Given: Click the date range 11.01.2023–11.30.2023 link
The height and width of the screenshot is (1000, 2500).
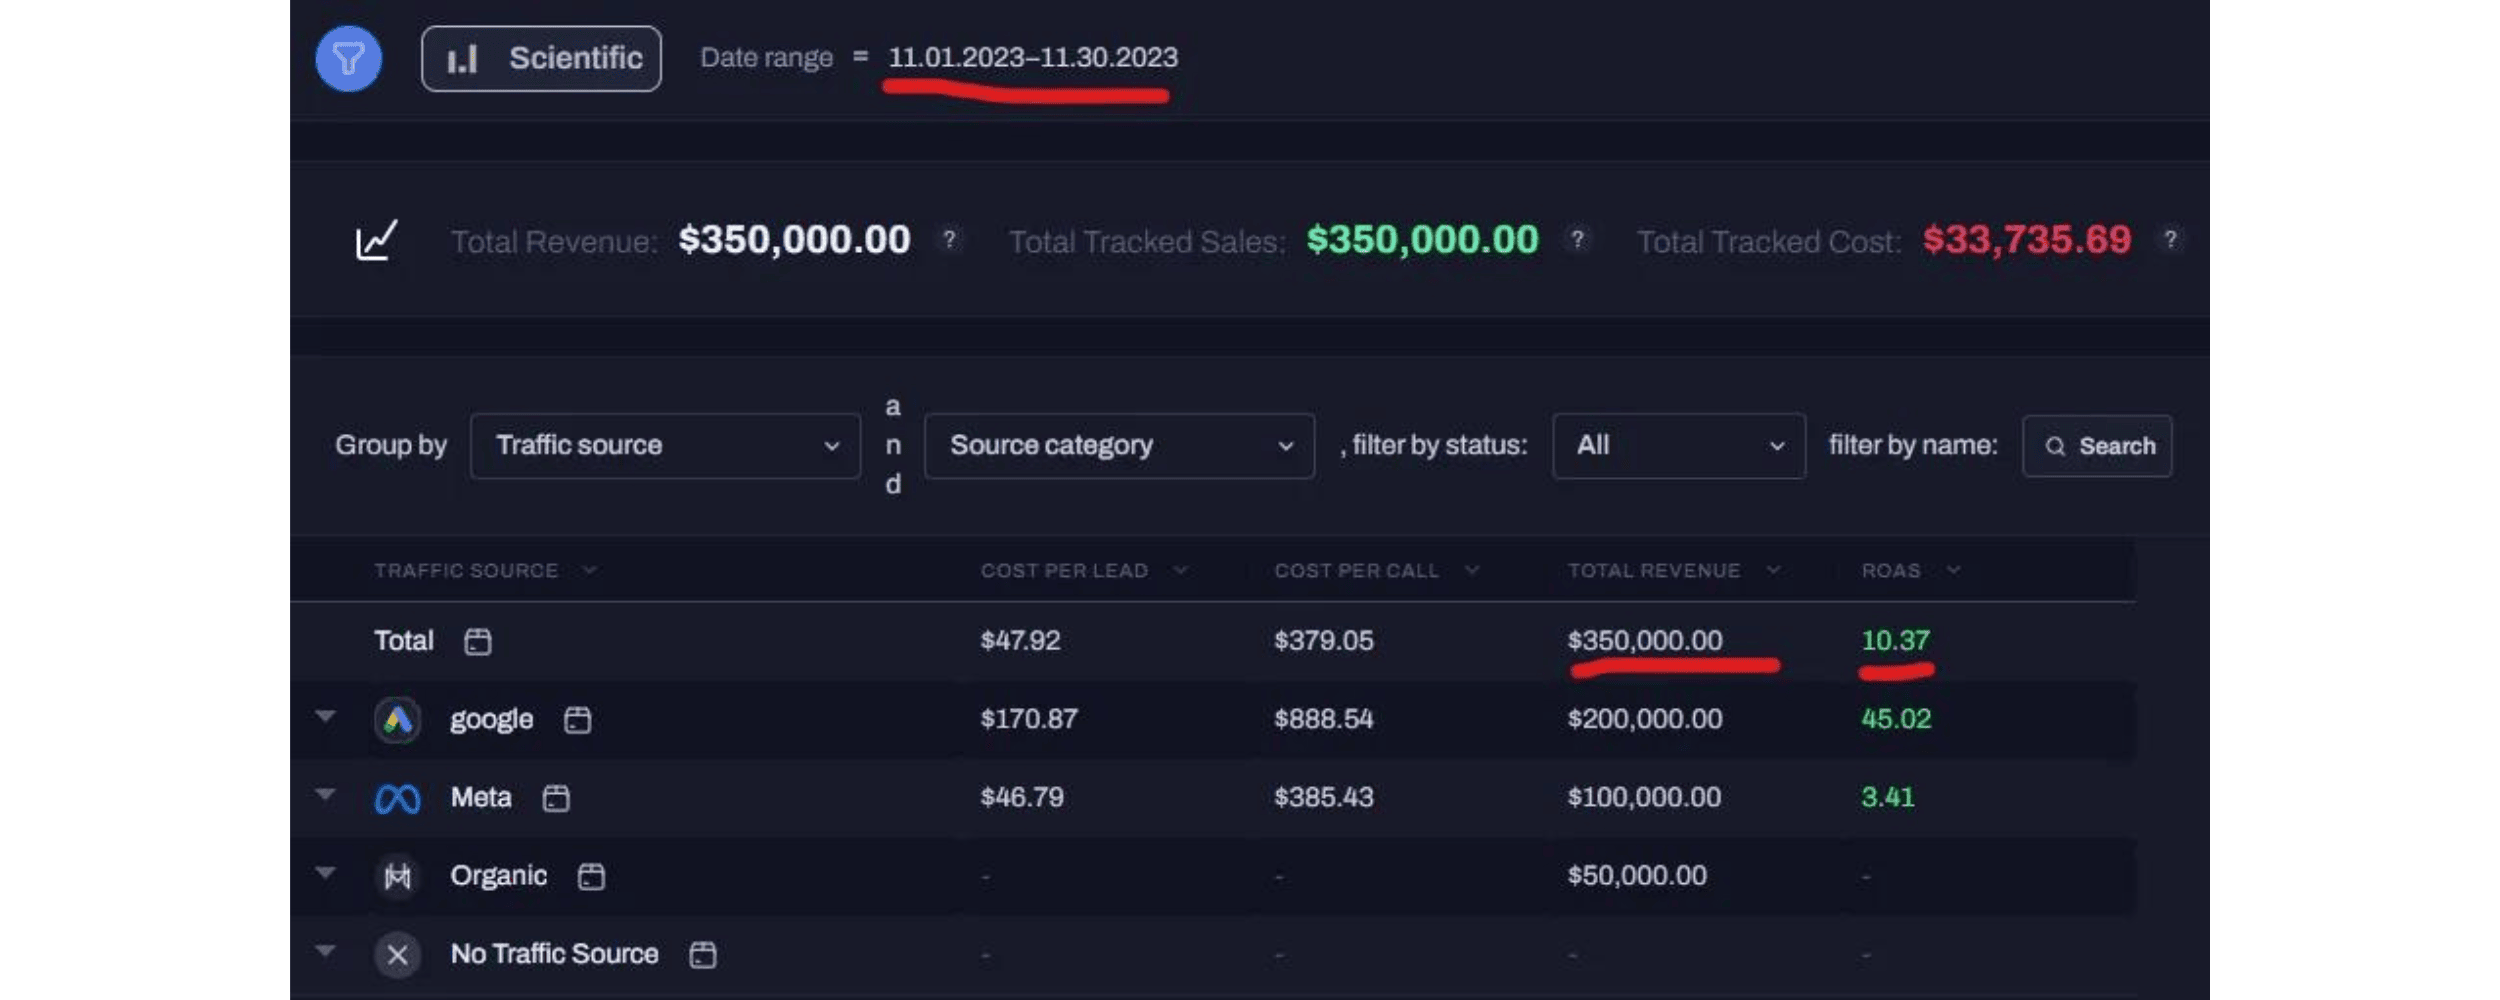Looking at the screenshot, I should (1032, 58).
